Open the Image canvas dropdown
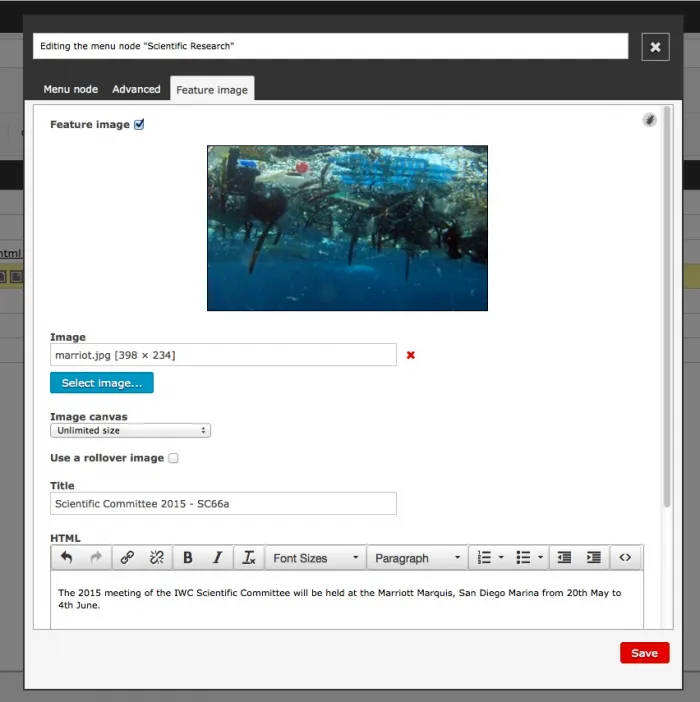 point(130,430)
